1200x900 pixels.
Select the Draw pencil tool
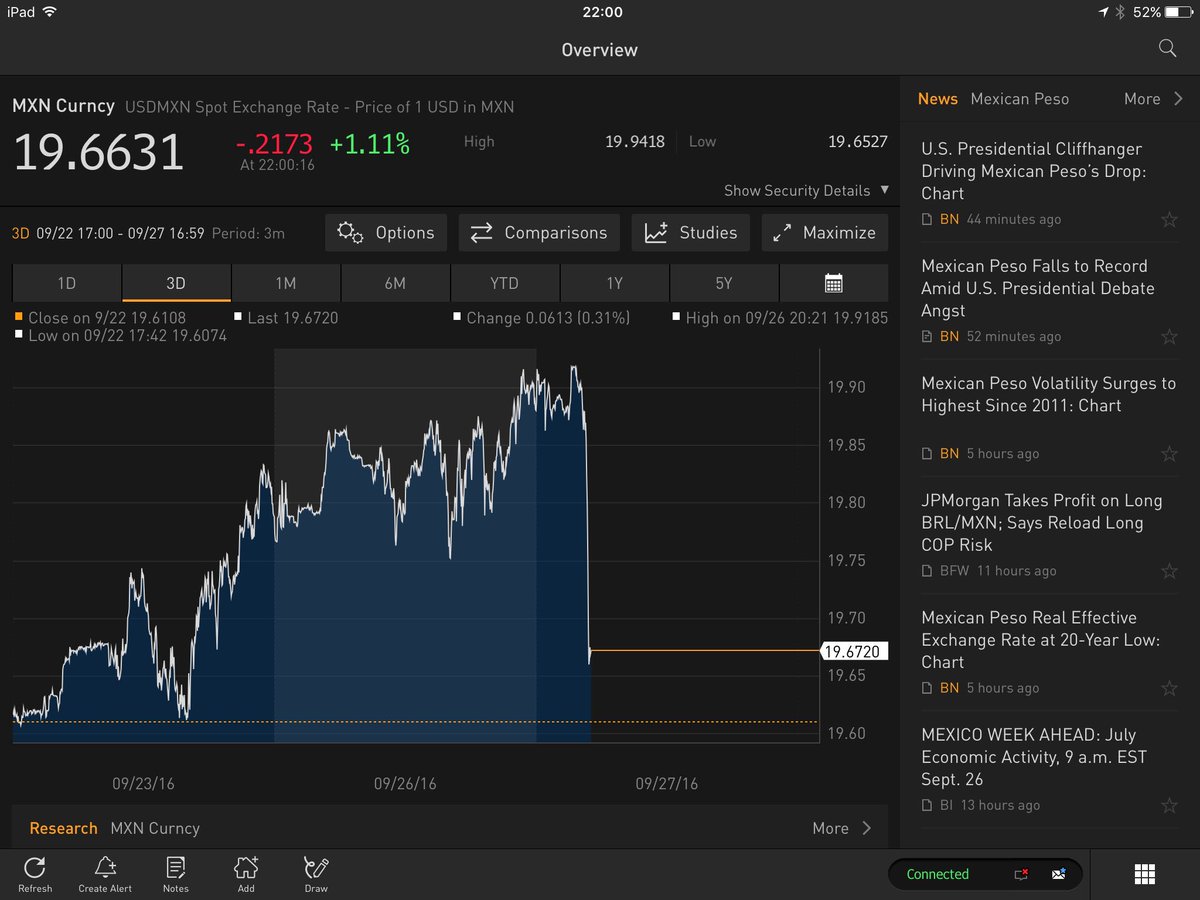pos(316,873)
